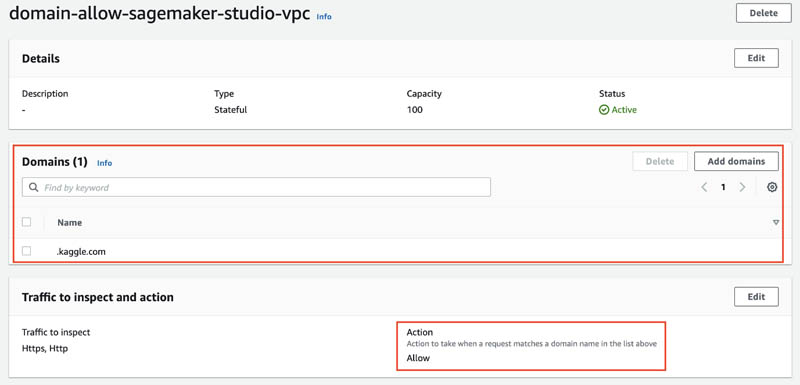
Task: Click the Allow action value
Action: coord(418,358)
